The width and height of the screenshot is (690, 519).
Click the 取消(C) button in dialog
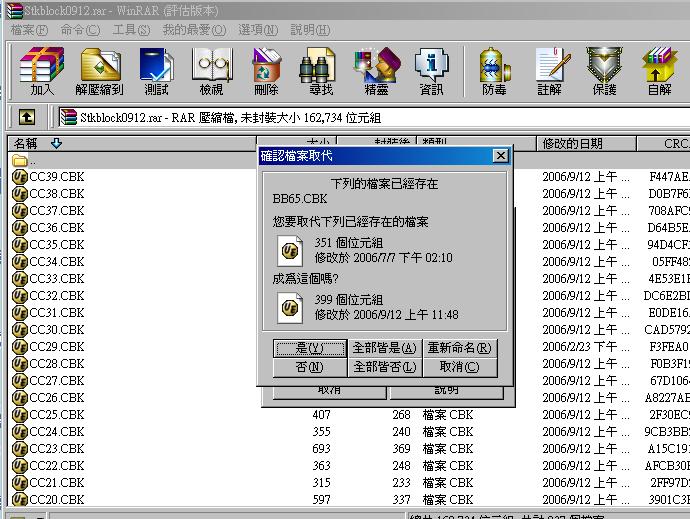[460, 367]
